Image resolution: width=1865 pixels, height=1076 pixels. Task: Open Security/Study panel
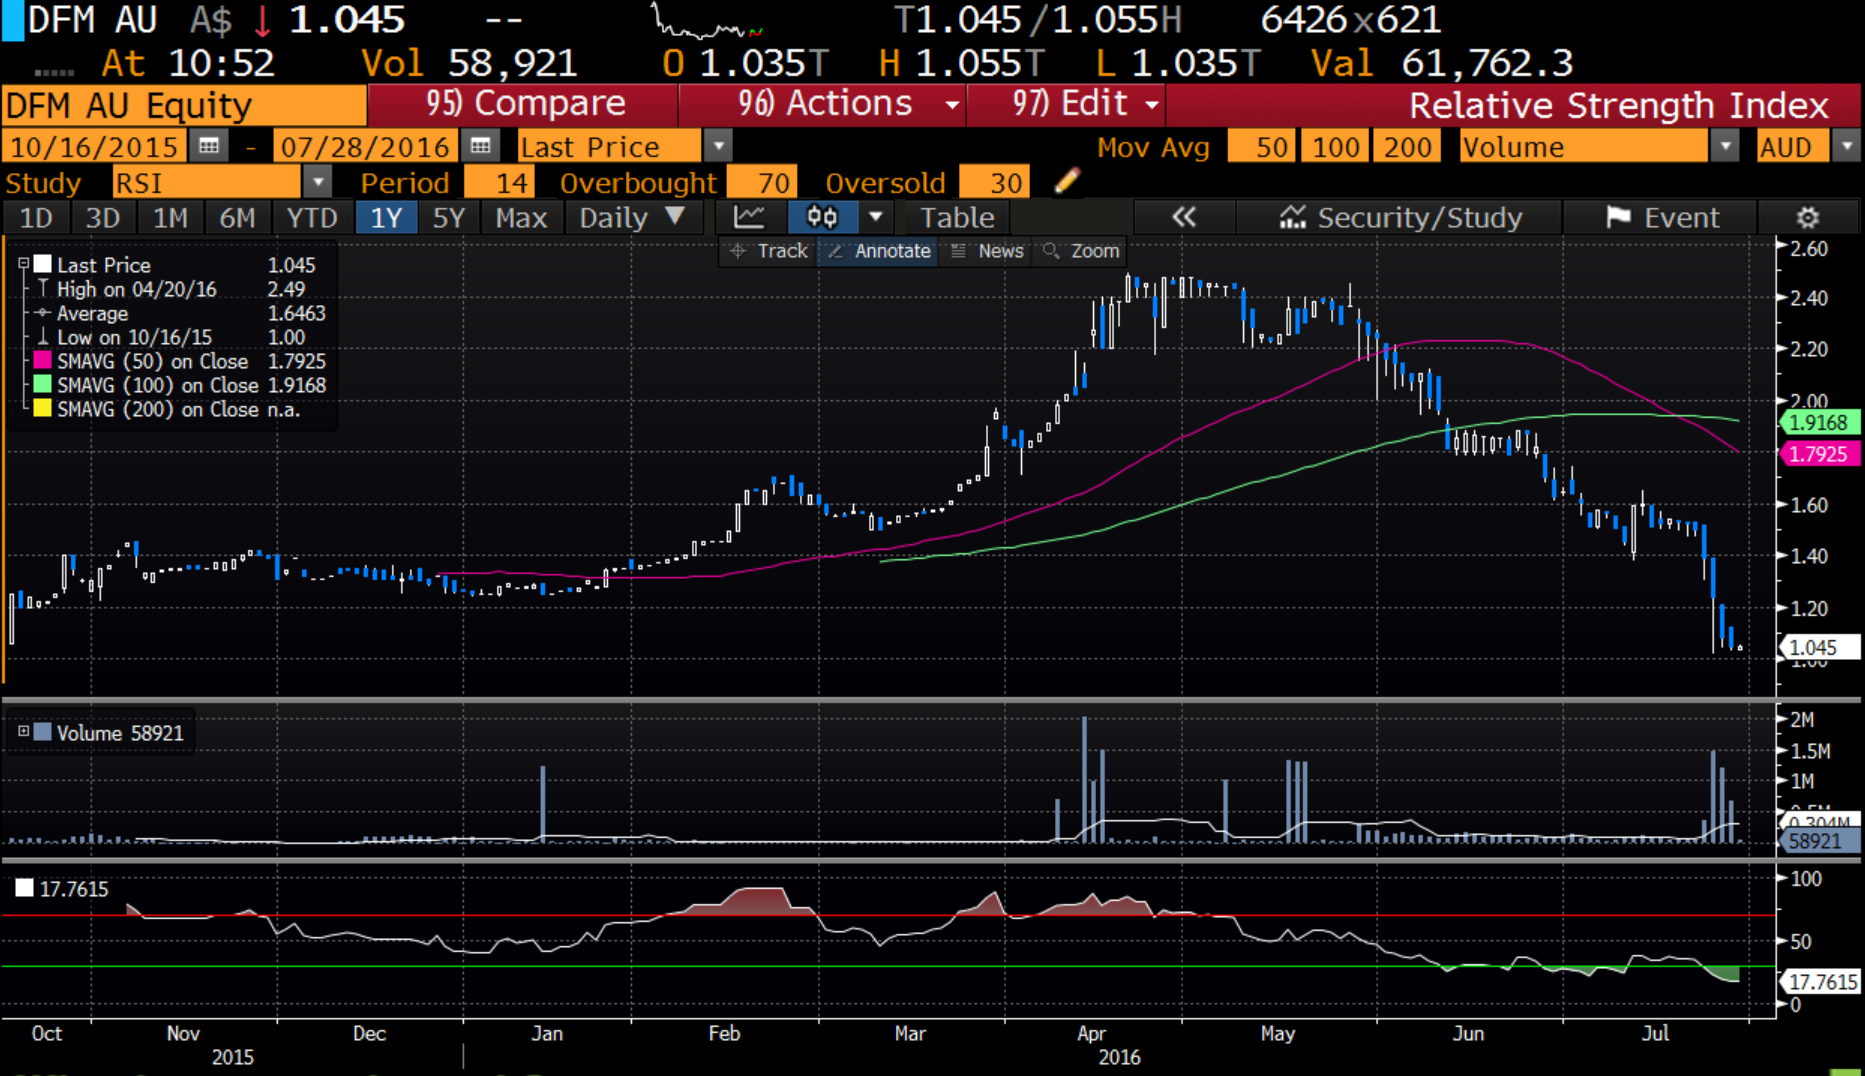[x=1400, y=217]
